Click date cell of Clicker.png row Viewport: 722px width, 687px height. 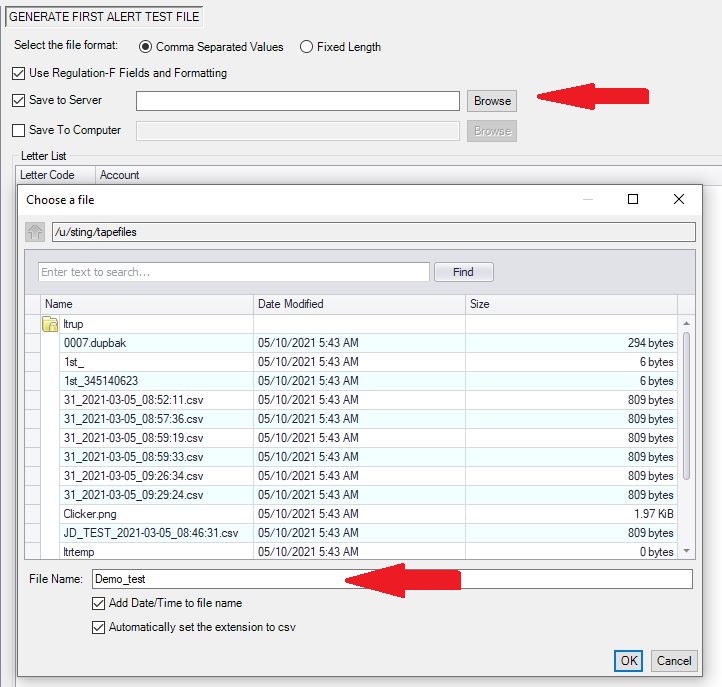pos(359,514)
